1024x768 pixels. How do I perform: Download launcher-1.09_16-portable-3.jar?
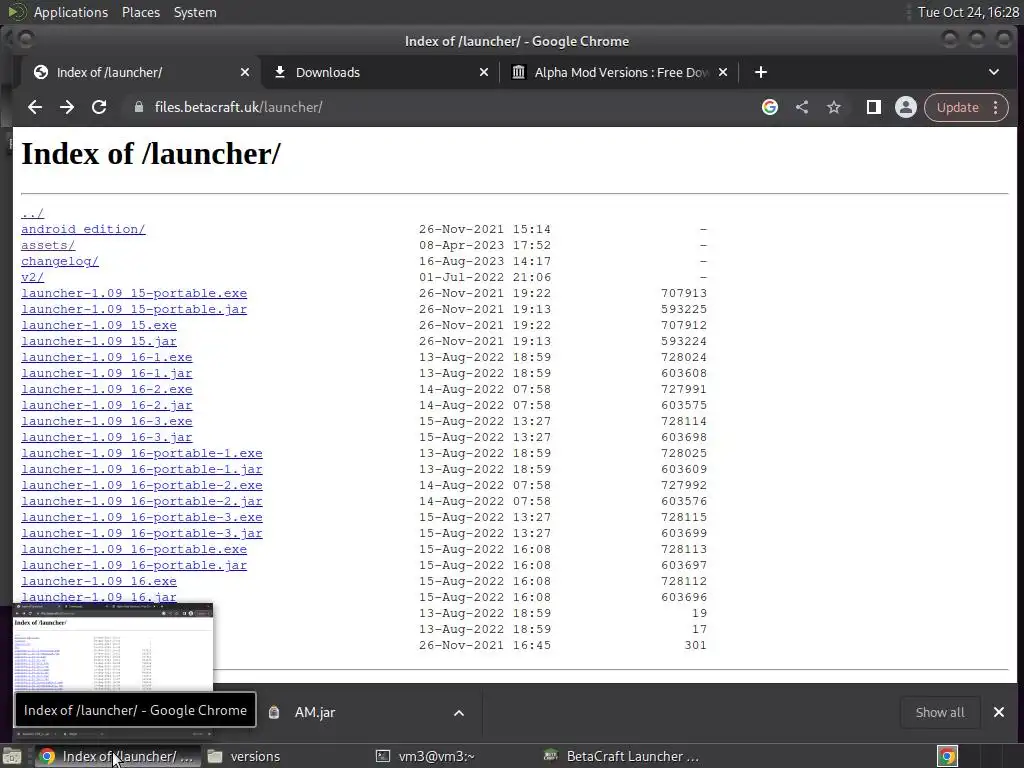pyautogui.click(x=142, y=534)
